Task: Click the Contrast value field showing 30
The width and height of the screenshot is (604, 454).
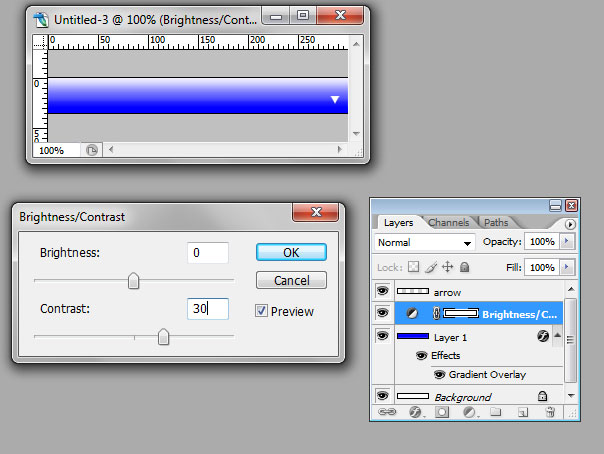Action: coord(208,308)
